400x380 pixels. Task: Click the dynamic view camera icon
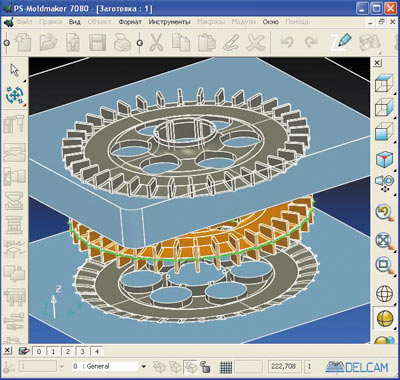coord(385,183)
